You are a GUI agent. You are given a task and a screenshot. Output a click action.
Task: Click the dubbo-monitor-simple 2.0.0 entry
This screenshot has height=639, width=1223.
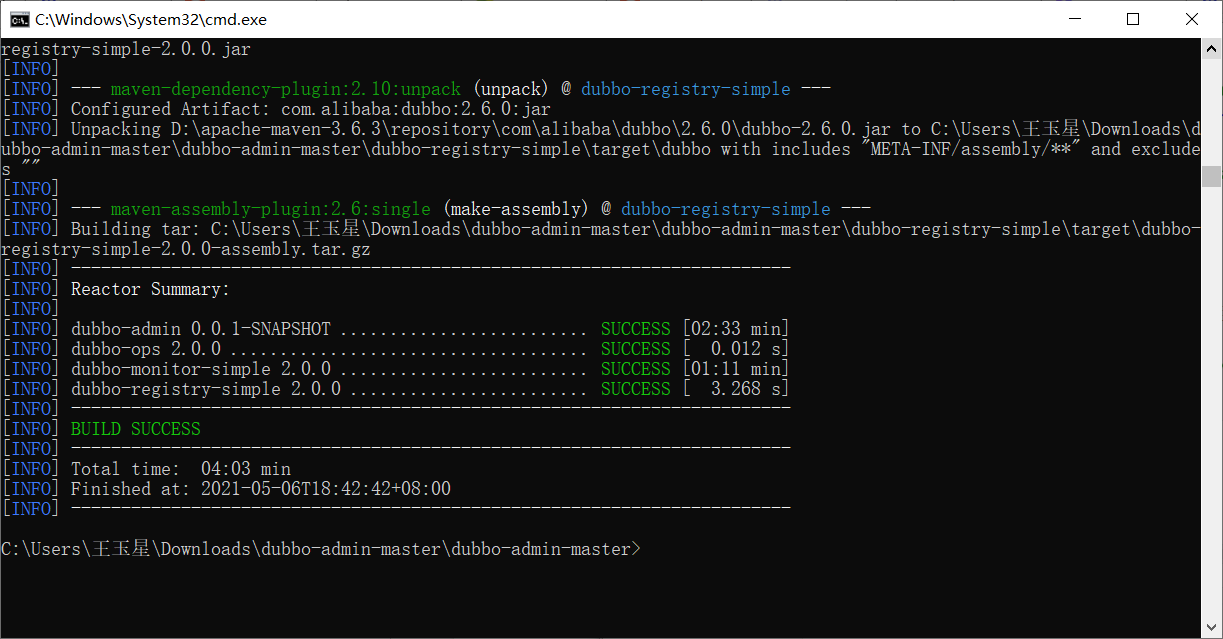[201, 369]
